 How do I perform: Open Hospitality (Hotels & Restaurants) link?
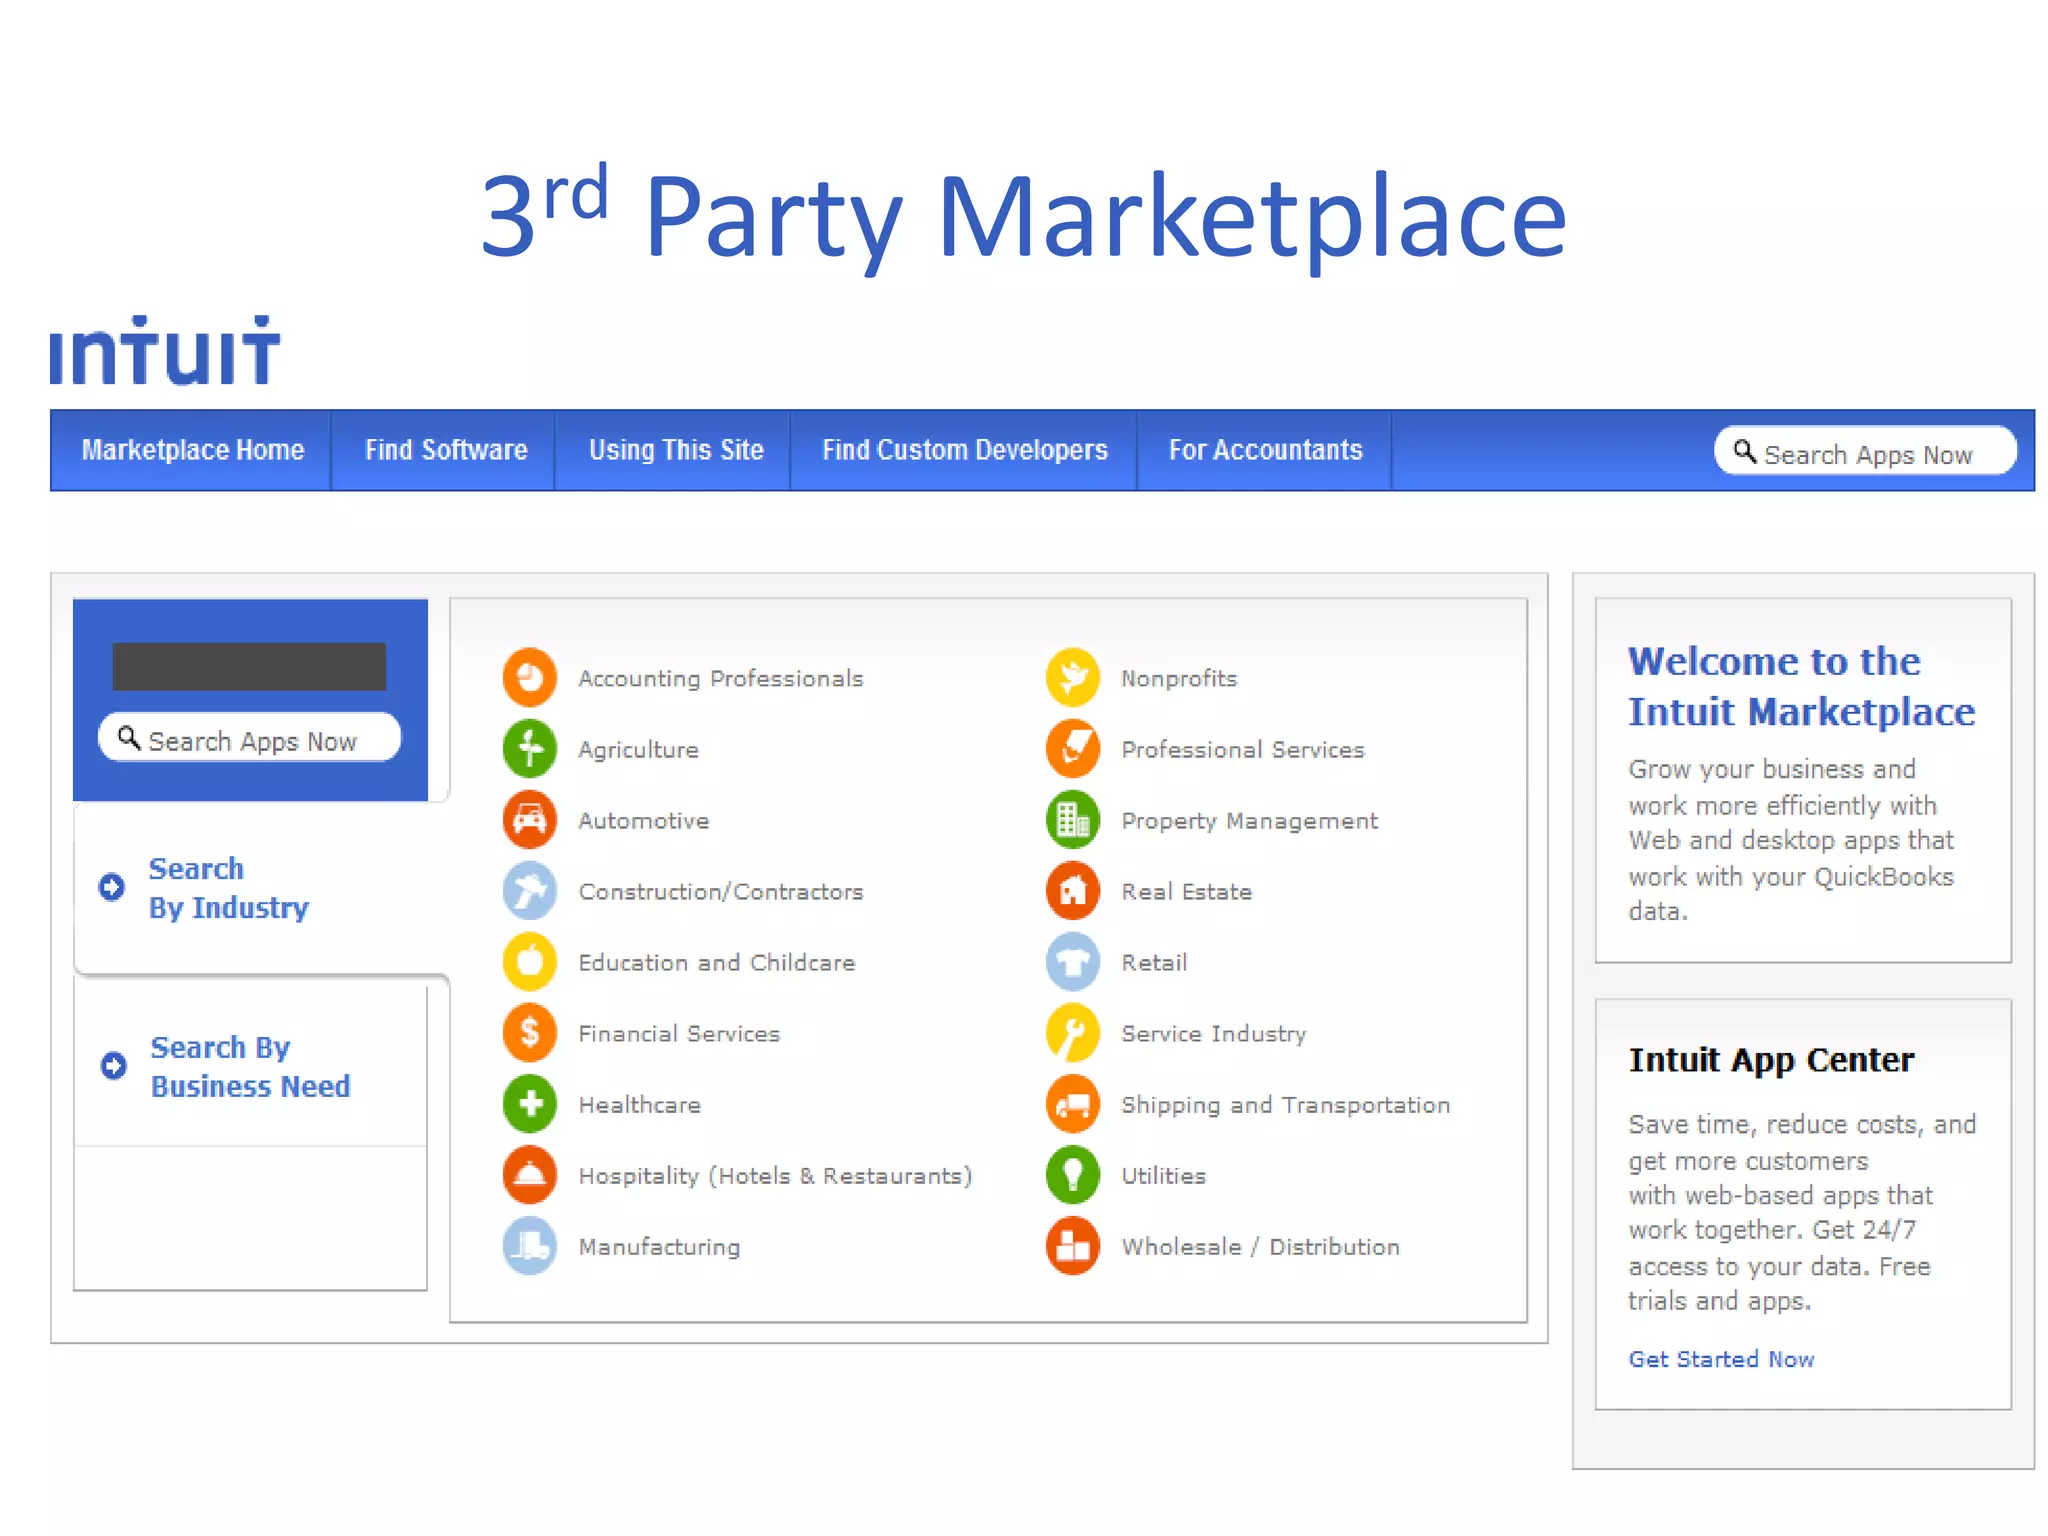pos(774,1176)
